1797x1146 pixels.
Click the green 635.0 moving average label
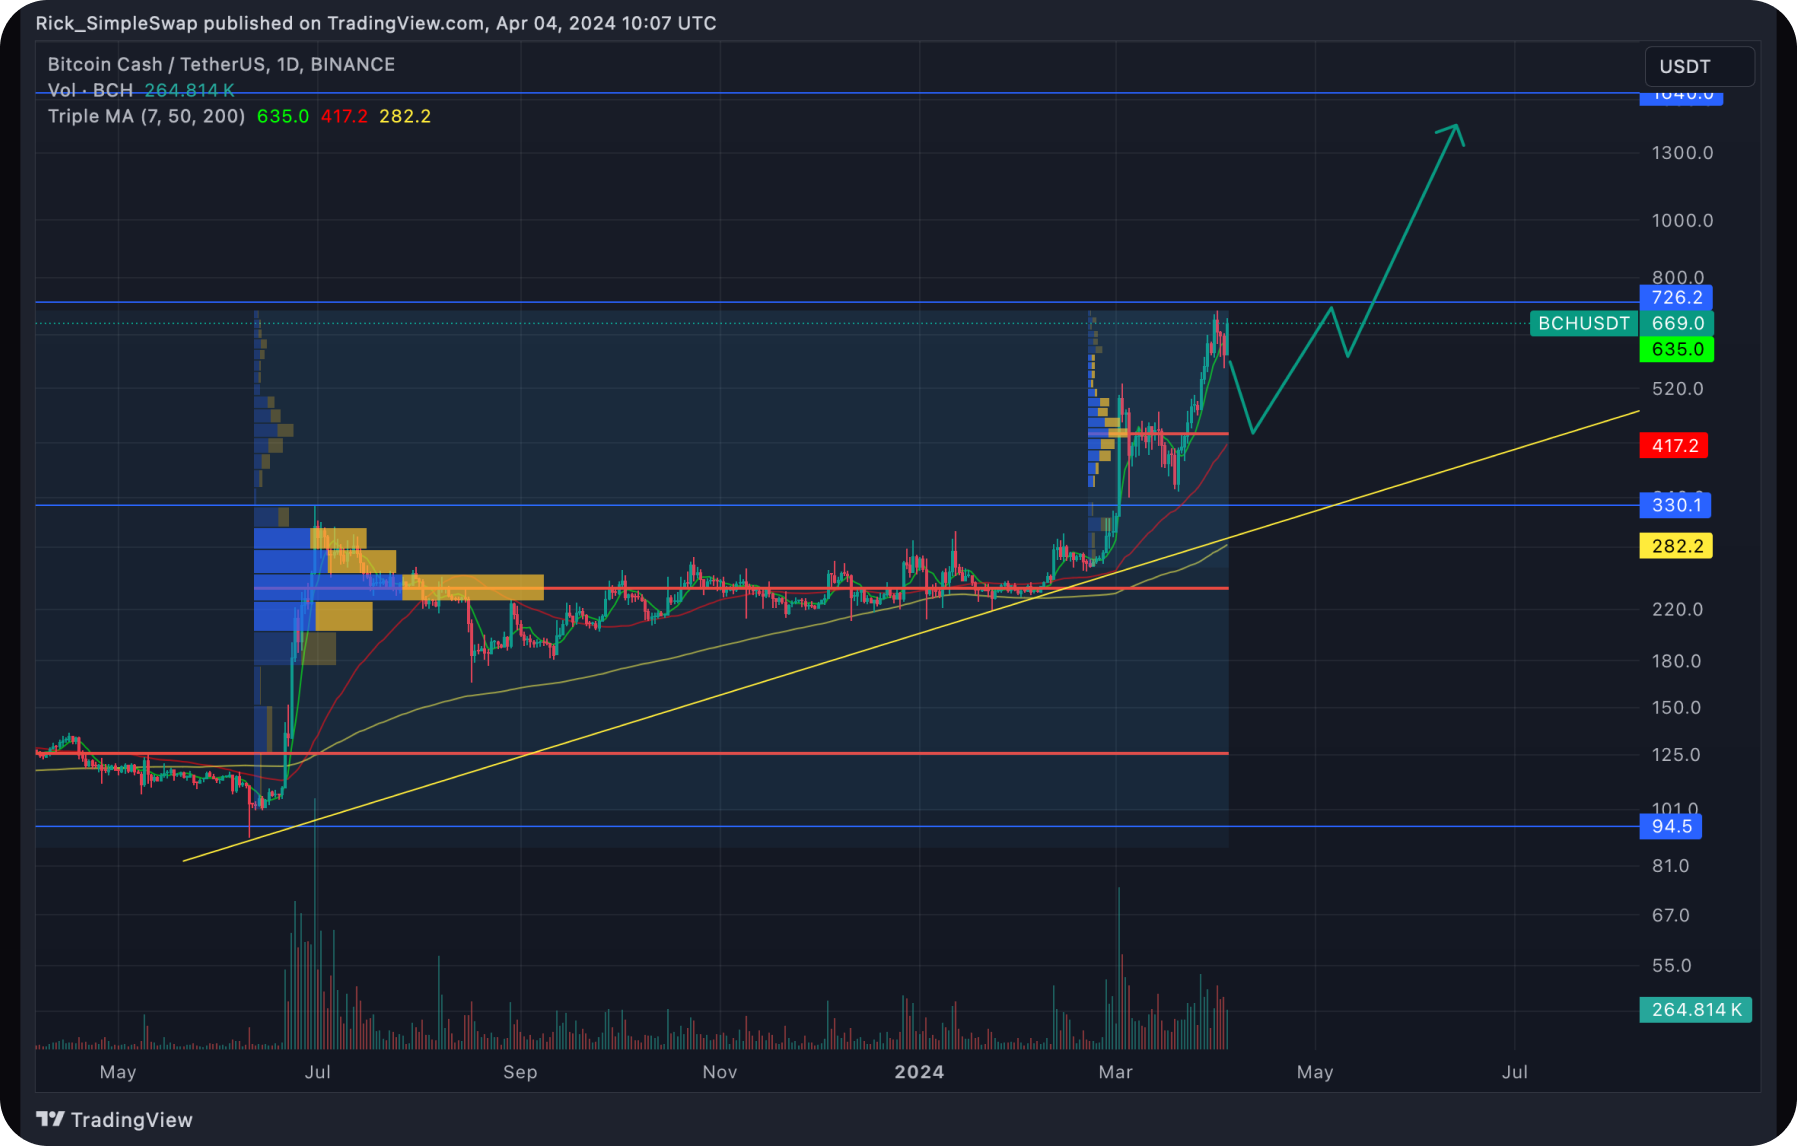[1676, 350]
